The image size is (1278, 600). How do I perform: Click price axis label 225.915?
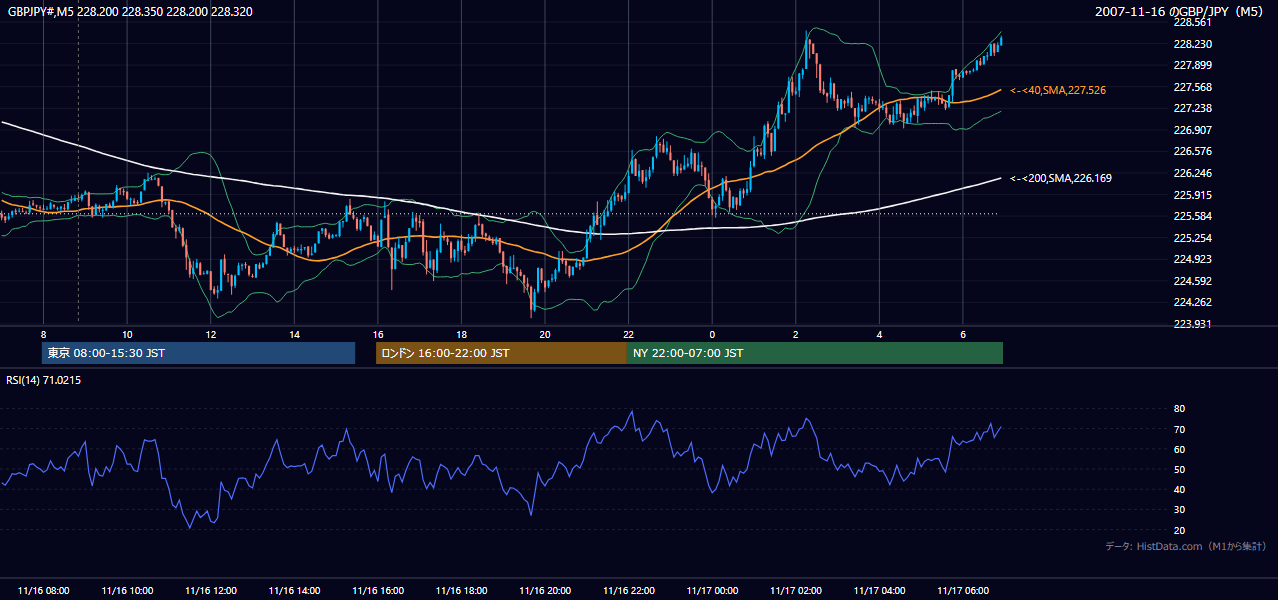pos(1191,194)
